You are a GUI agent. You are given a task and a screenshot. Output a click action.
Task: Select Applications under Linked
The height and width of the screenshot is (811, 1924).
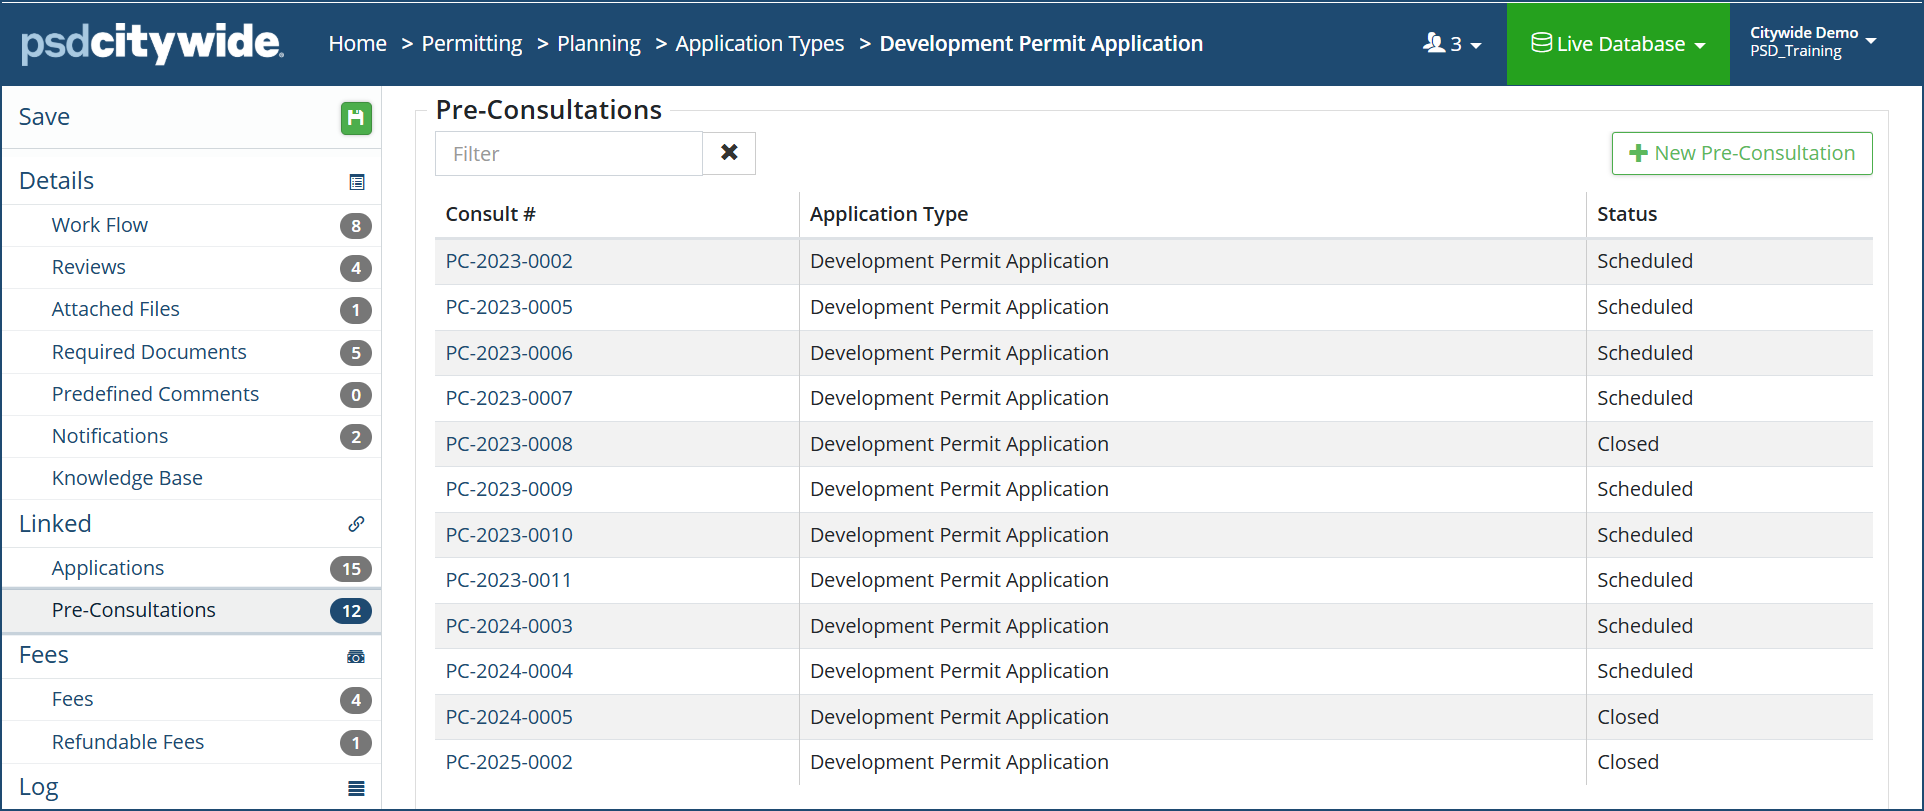(108, 568)
